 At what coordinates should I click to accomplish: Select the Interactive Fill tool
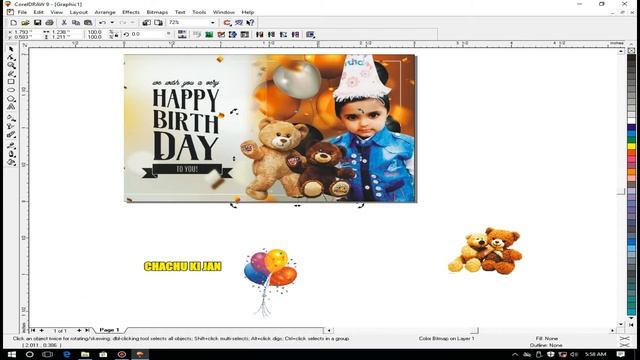pos(11,118)
